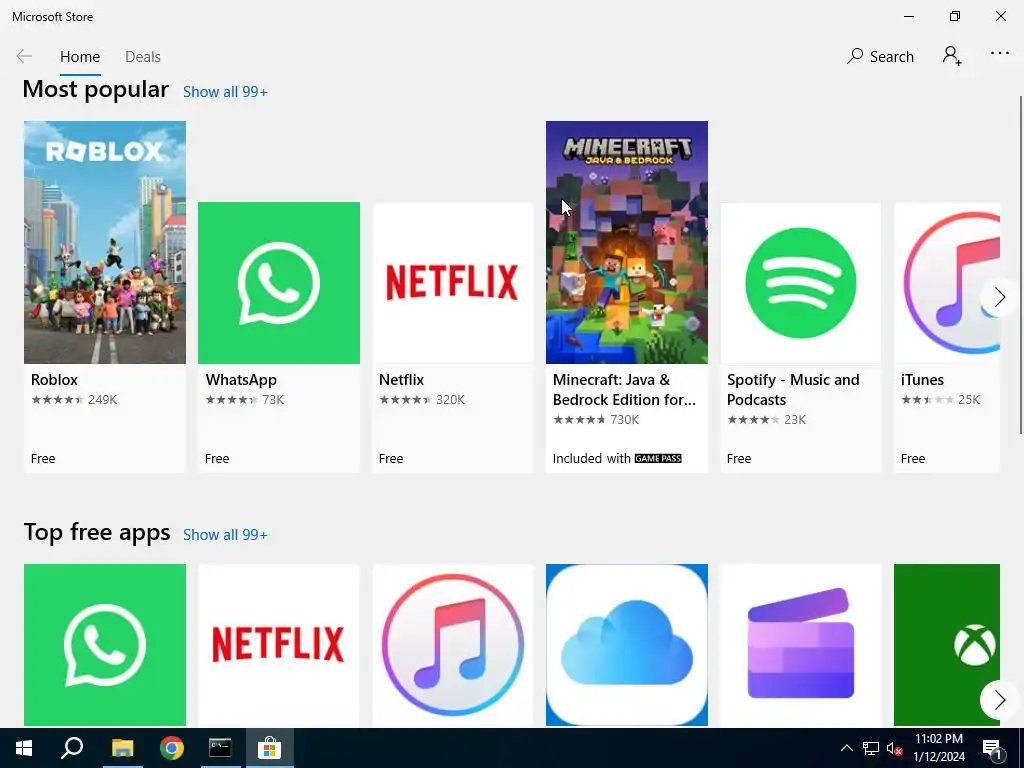Open iTunes music note icon in Top free apps
Screen dimensions: 1024x768
click(x=453, y=645)
